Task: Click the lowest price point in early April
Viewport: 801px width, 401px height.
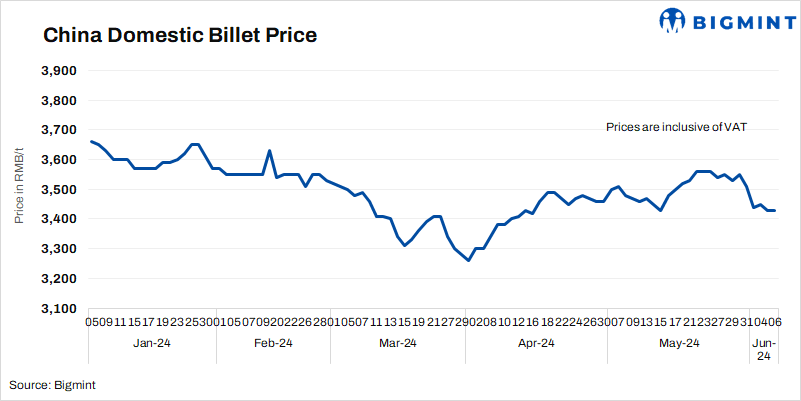Action: point(468,260)
